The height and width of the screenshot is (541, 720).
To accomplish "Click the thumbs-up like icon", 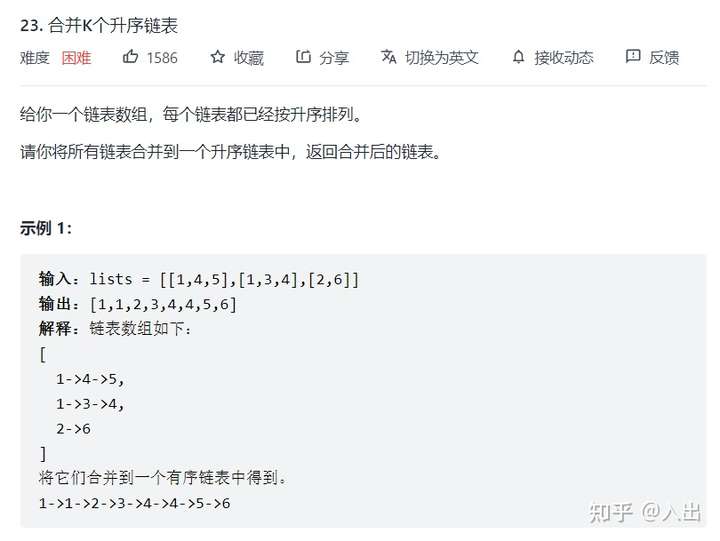I will (130, 57).
